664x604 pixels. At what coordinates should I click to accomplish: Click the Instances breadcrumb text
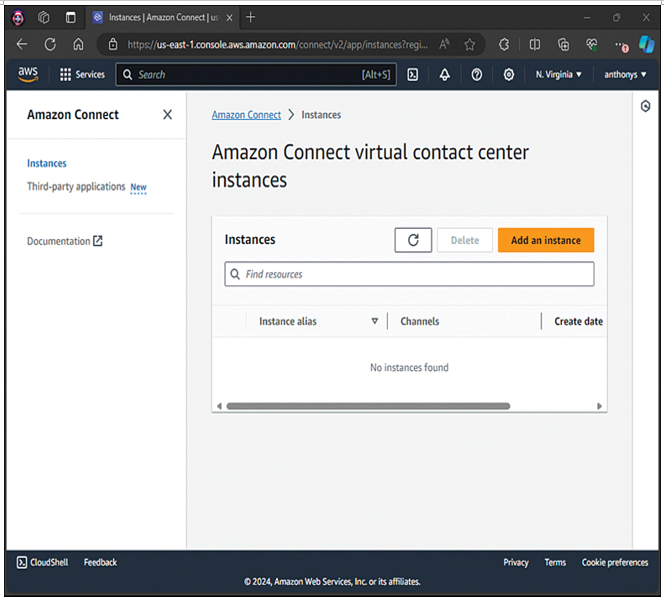coord(321,115)
